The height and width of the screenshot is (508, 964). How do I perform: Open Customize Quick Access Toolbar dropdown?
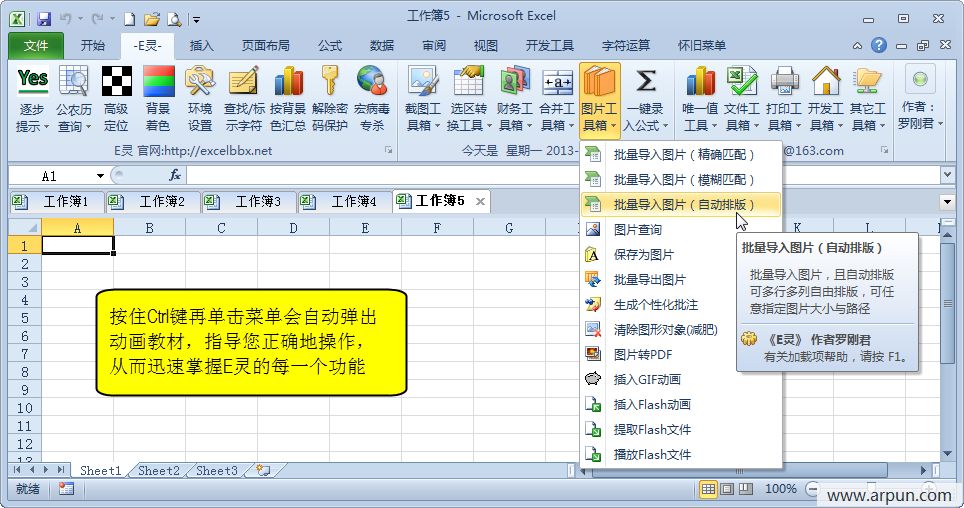coord(197,20)
